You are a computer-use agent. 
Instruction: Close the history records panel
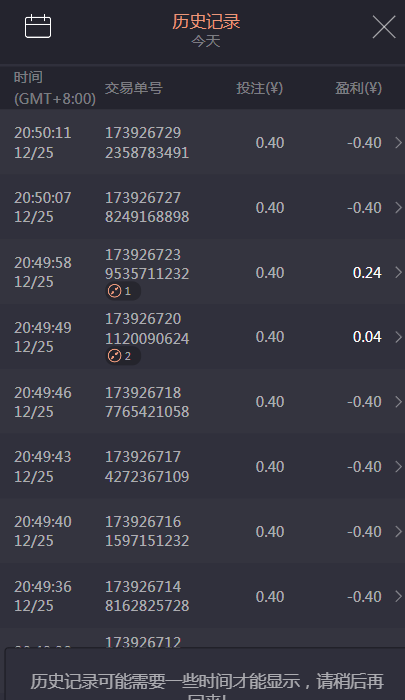[384, 27]
